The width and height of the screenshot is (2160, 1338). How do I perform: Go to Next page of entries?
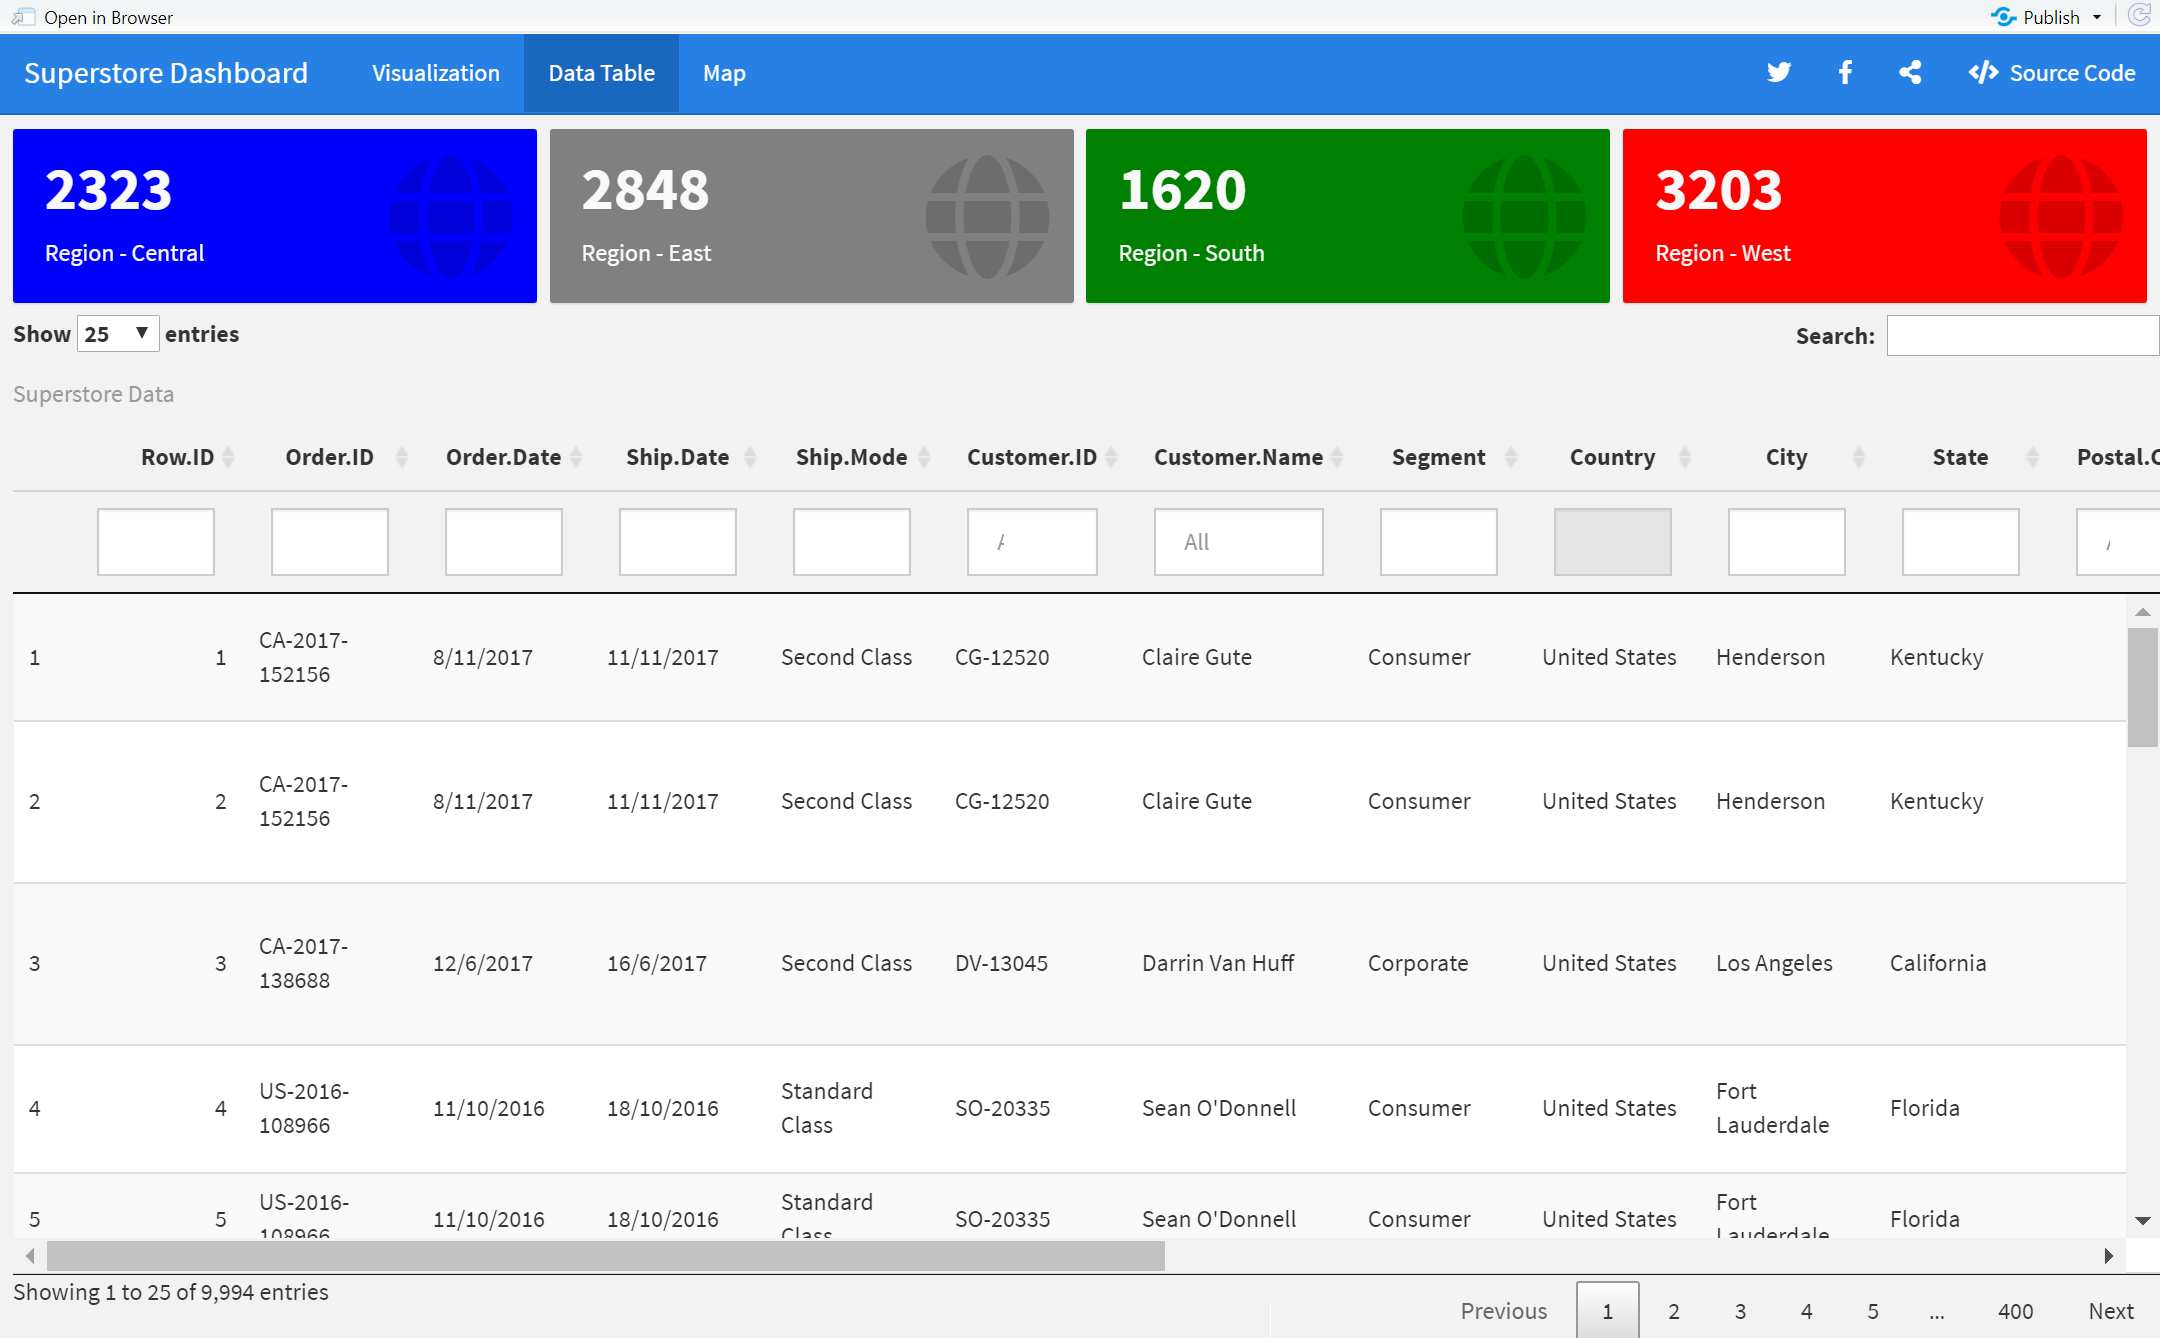pyautogui.click(x=2110, y=1311)
